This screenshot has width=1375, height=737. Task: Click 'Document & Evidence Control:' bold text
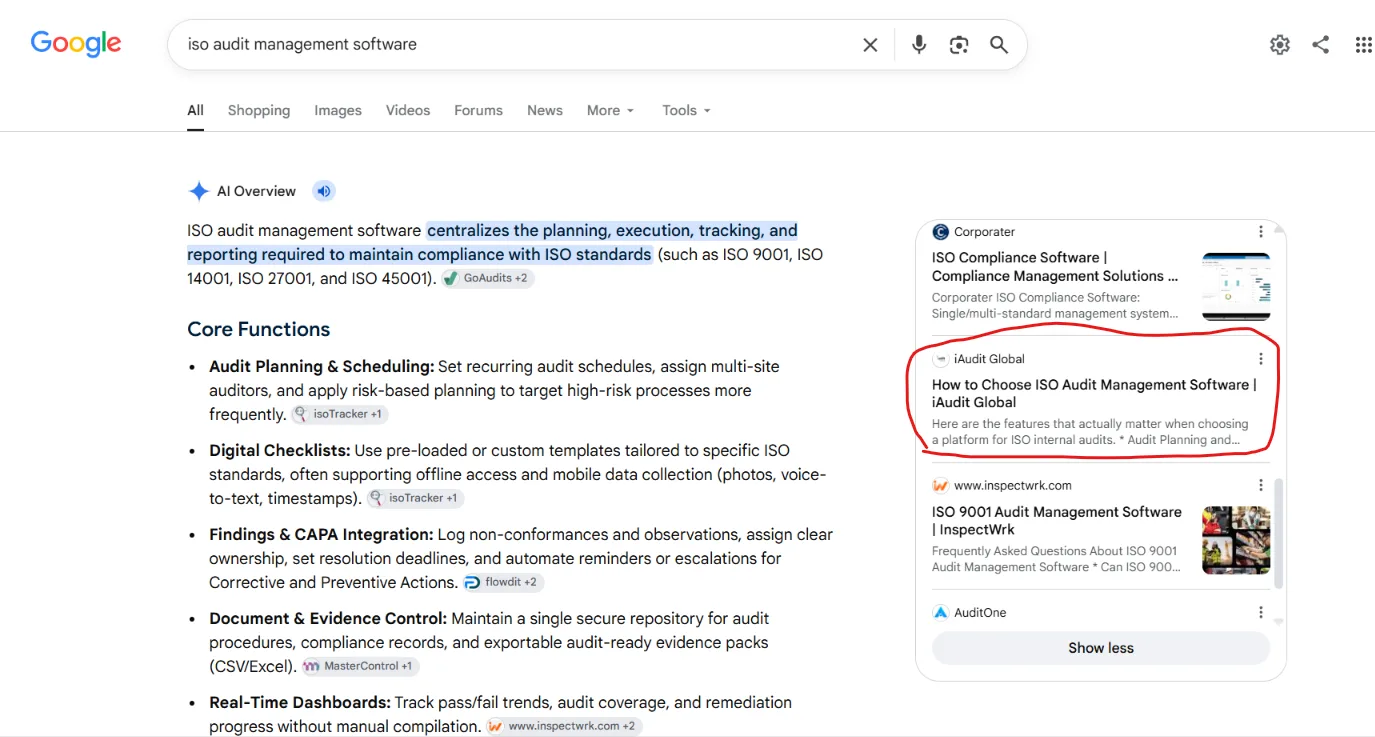click(328, 618)
